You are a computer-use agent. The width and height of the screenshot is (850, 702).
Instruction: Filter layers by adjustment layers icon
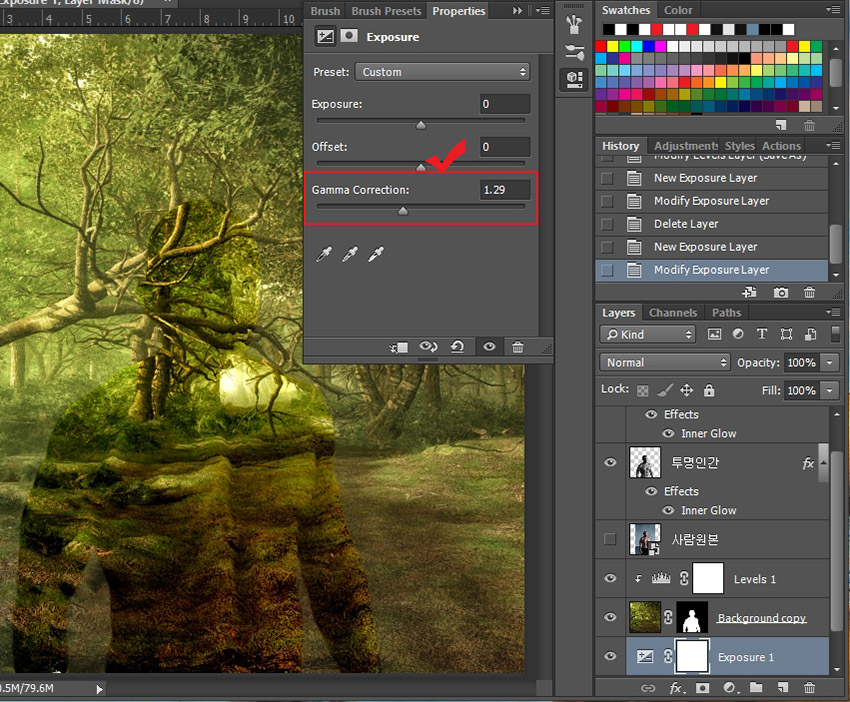pyautogui.click(x=738, y=334)
